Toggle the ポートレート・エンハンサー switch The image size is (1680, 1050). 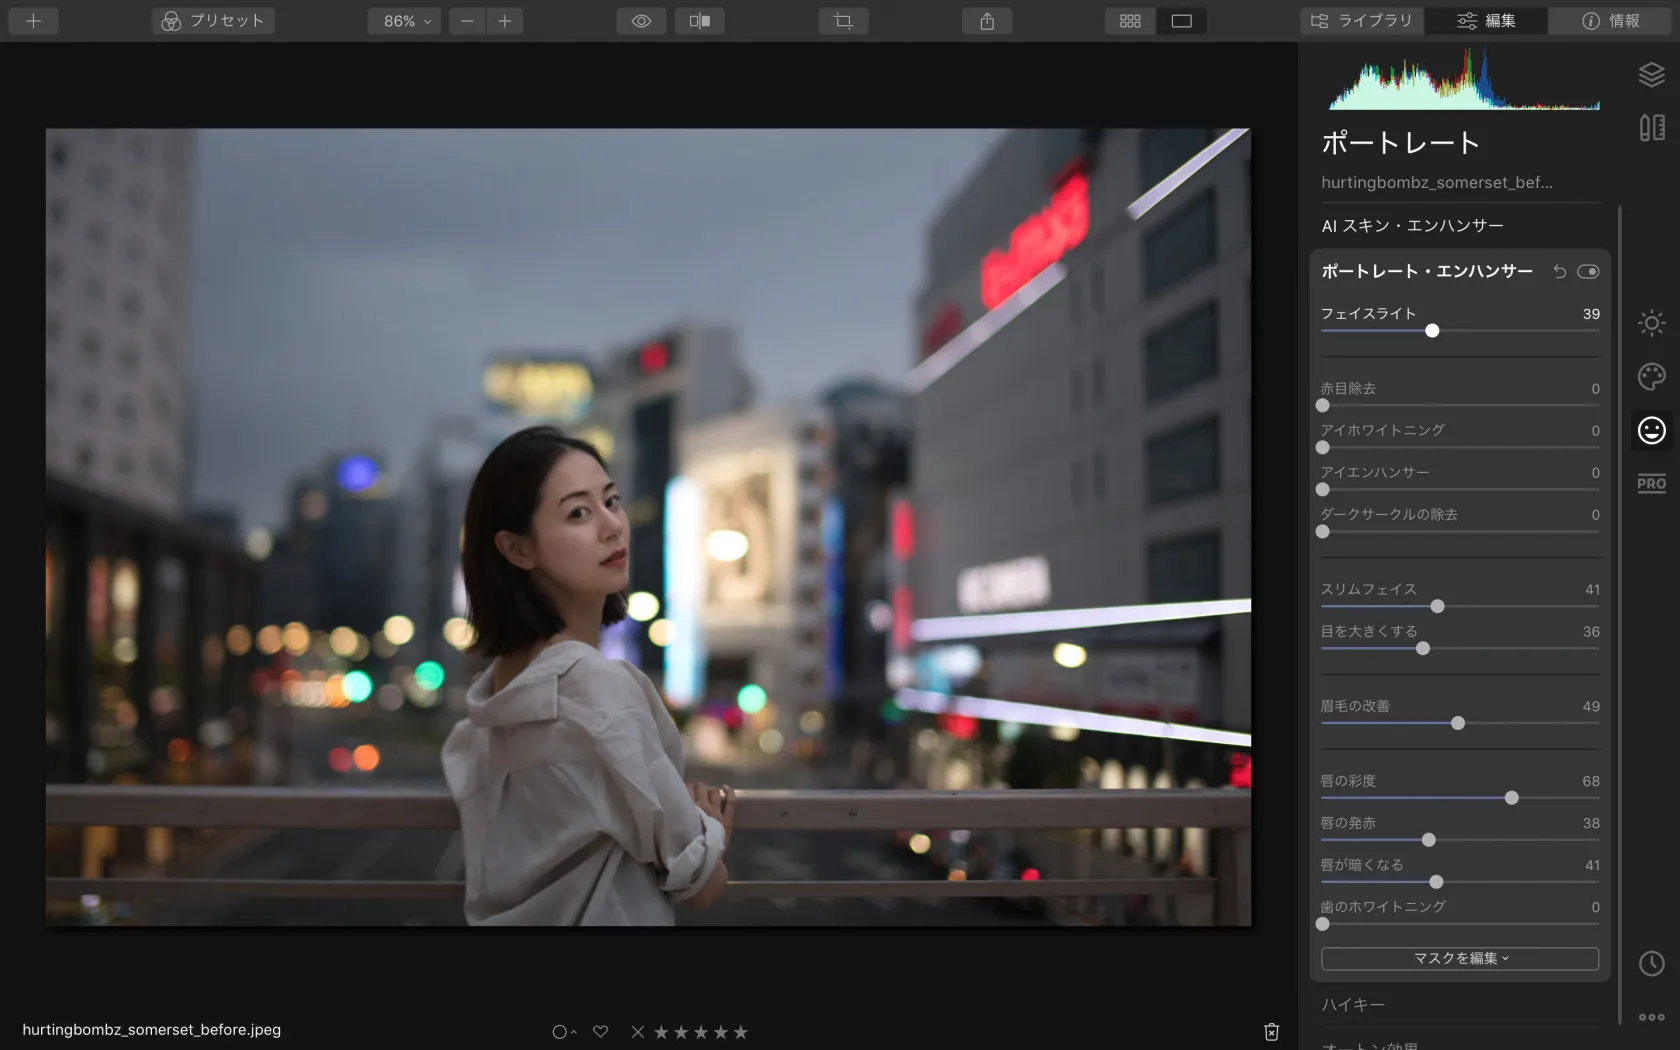click(1588, 272)
